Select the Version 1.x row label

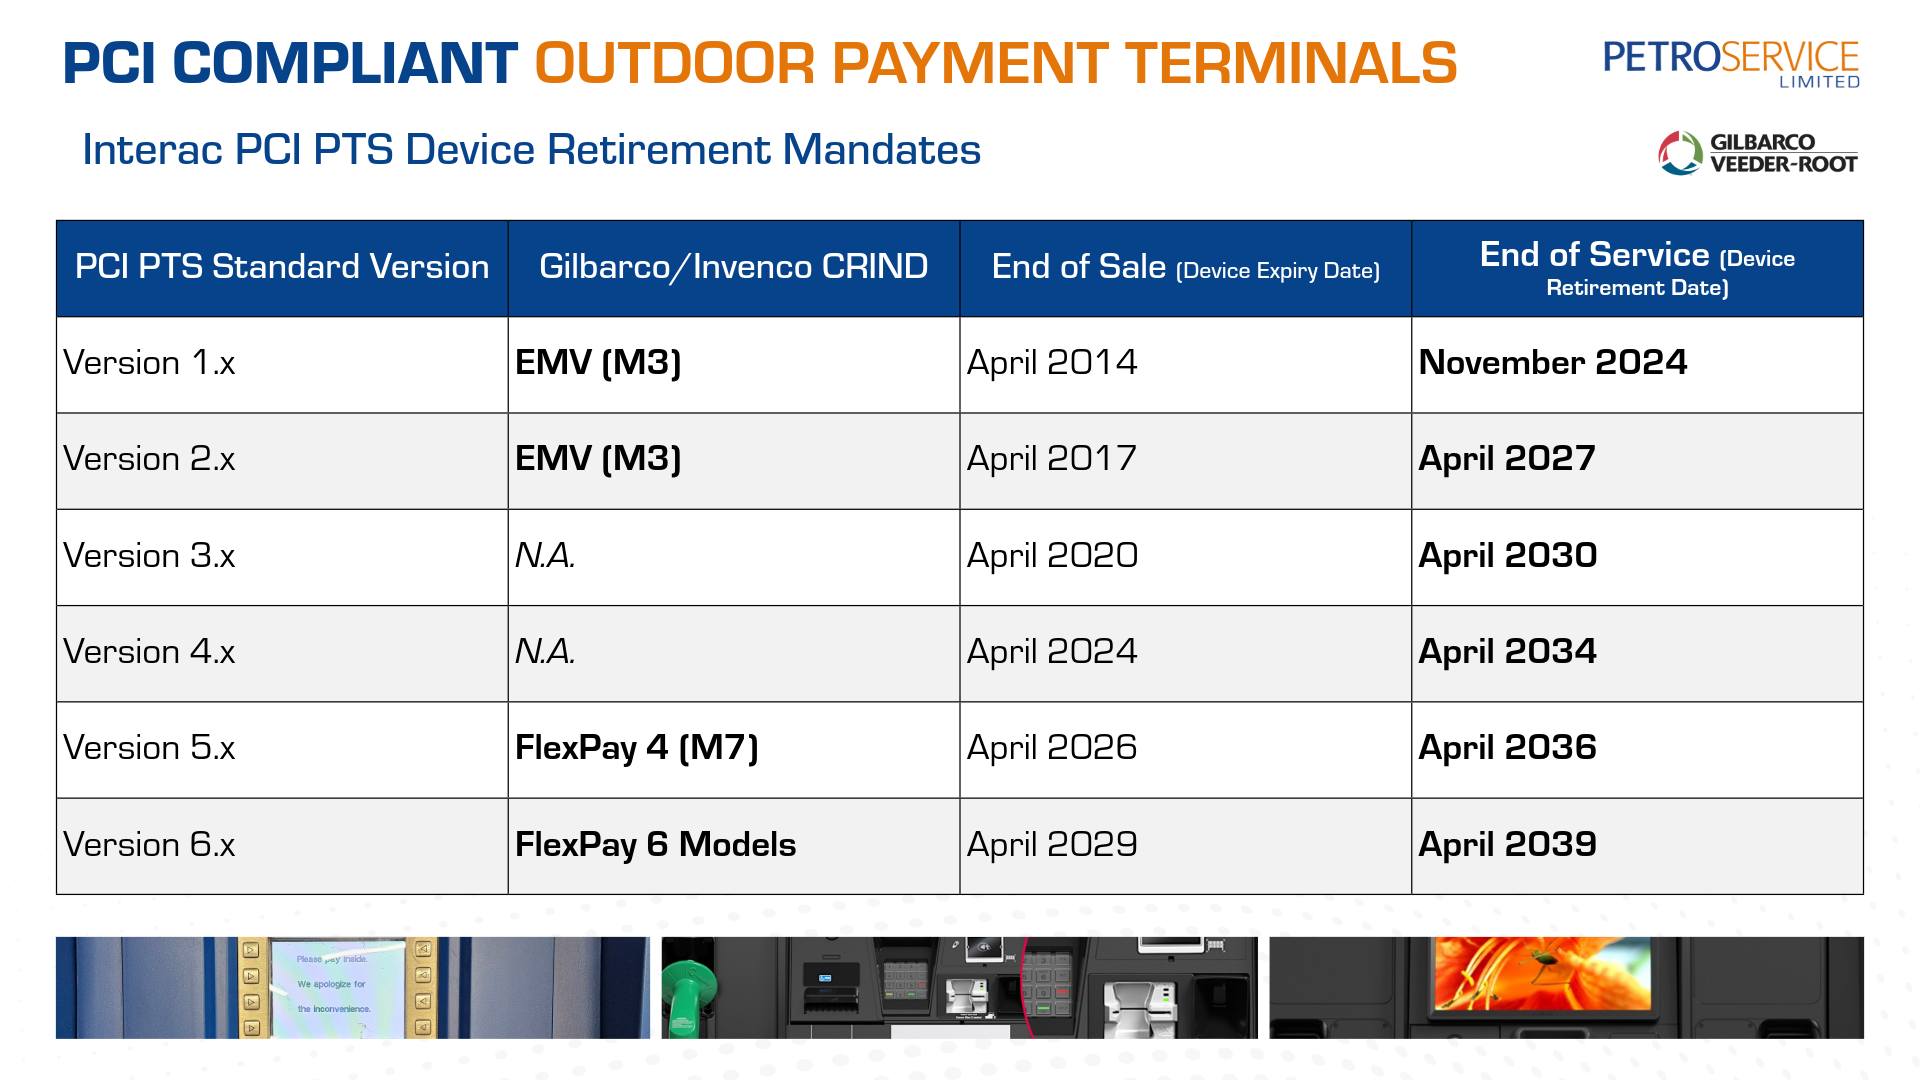tap(150, 363)
